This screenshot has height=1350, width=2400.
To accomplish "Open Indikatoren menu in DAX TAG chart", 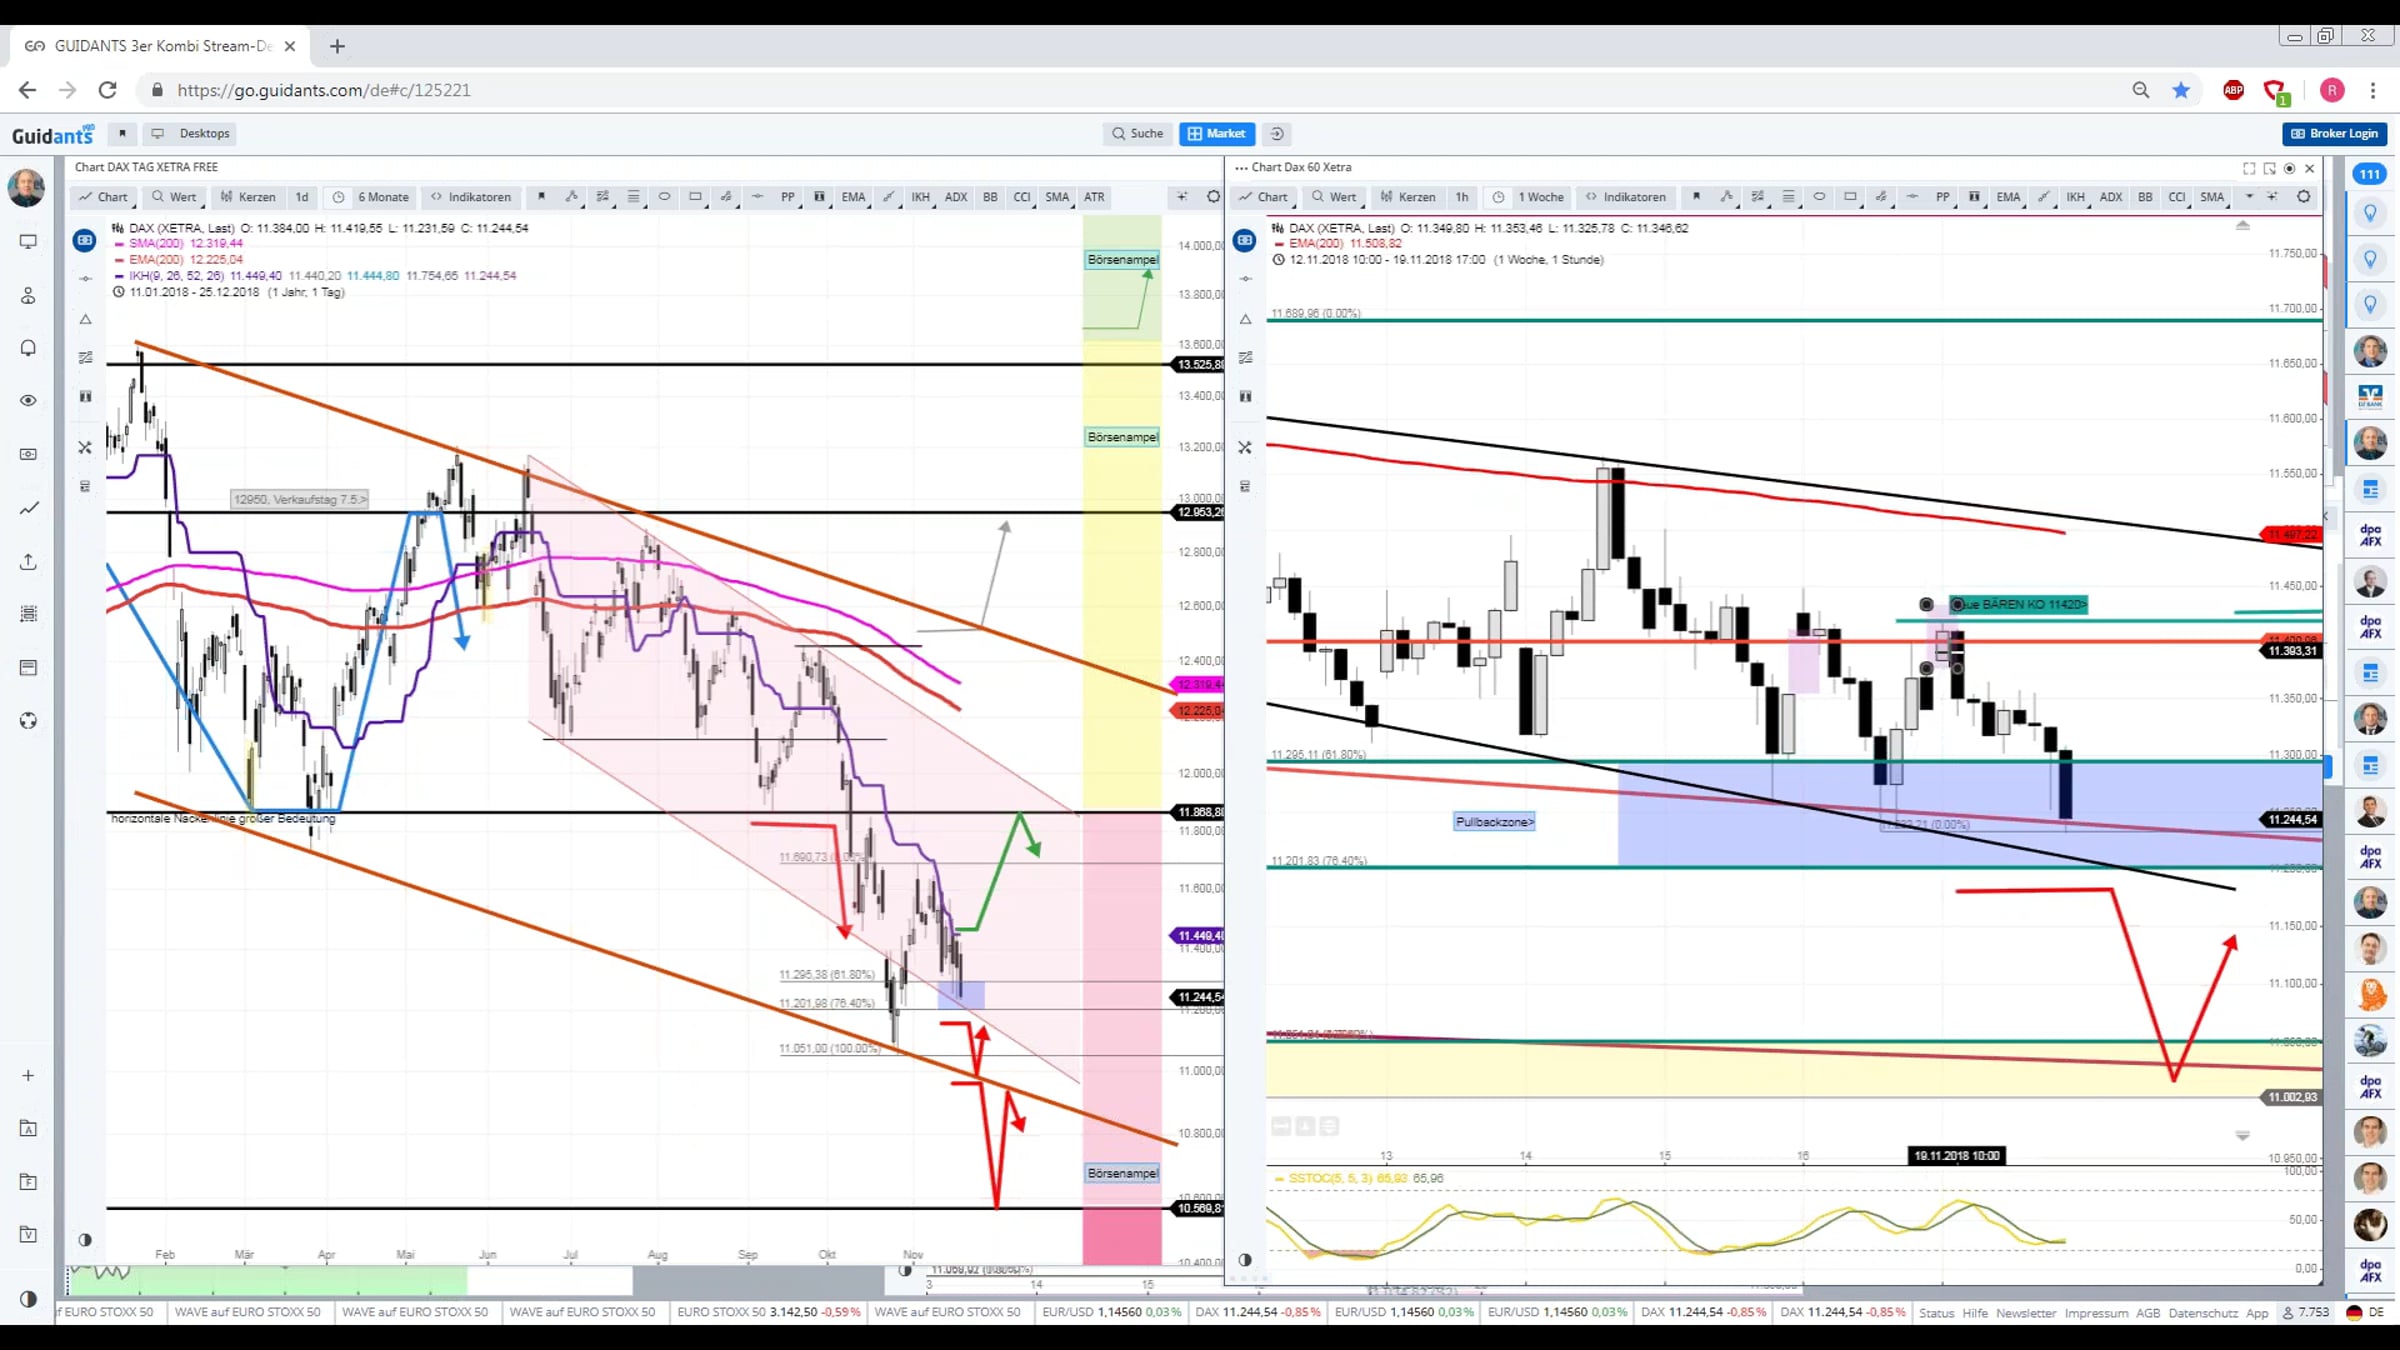I will pos(470,197).
